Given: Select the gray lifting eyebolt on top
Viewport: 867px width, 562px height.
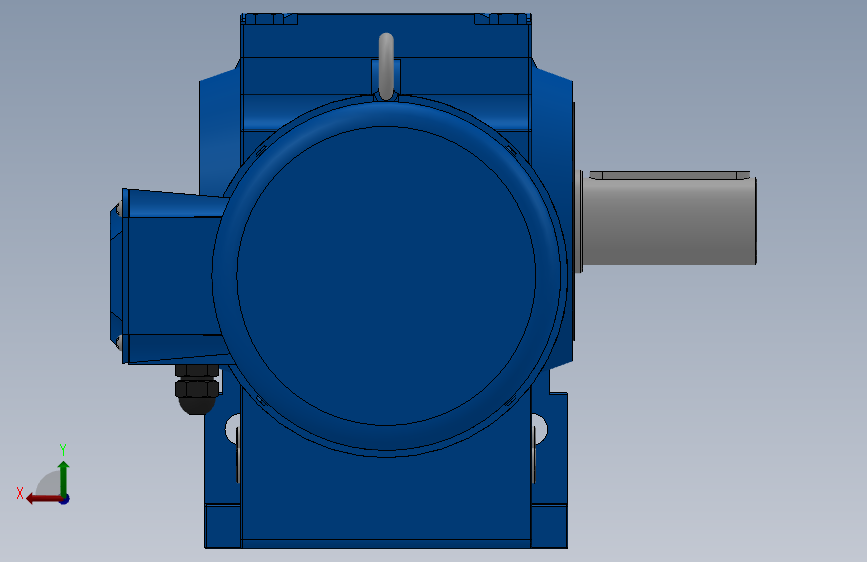Looking at the screenshot, I should [x=386, y=66].
